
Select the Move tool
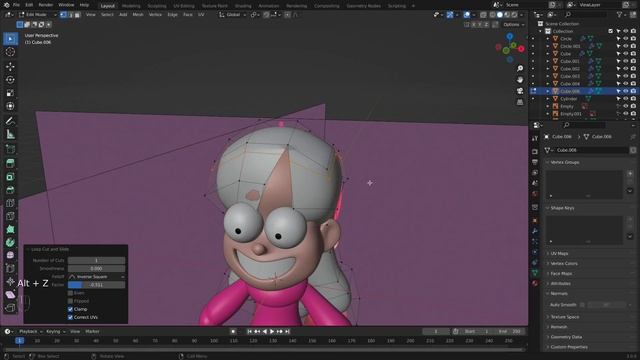tap(10, 66)
